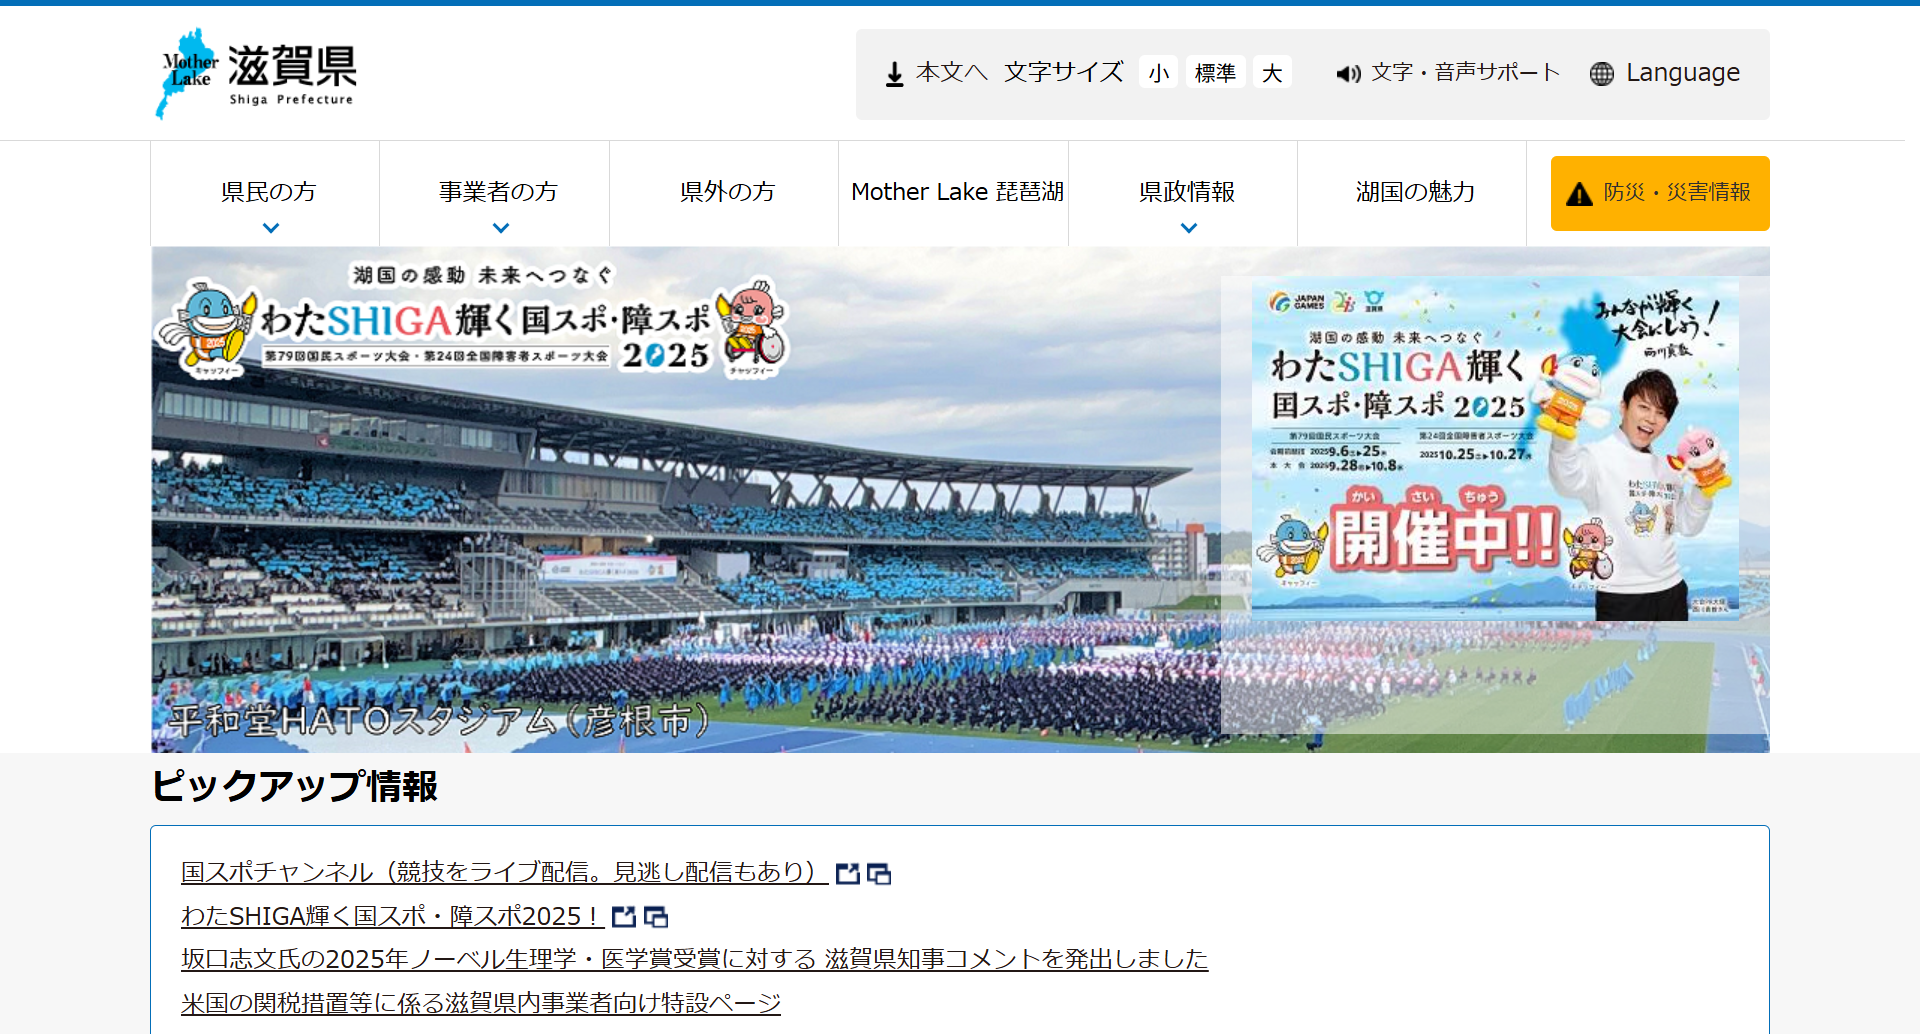
Task: Click the download arrow icon beside 本文へ
Action: pyautogui.click(x=894, y=74)
